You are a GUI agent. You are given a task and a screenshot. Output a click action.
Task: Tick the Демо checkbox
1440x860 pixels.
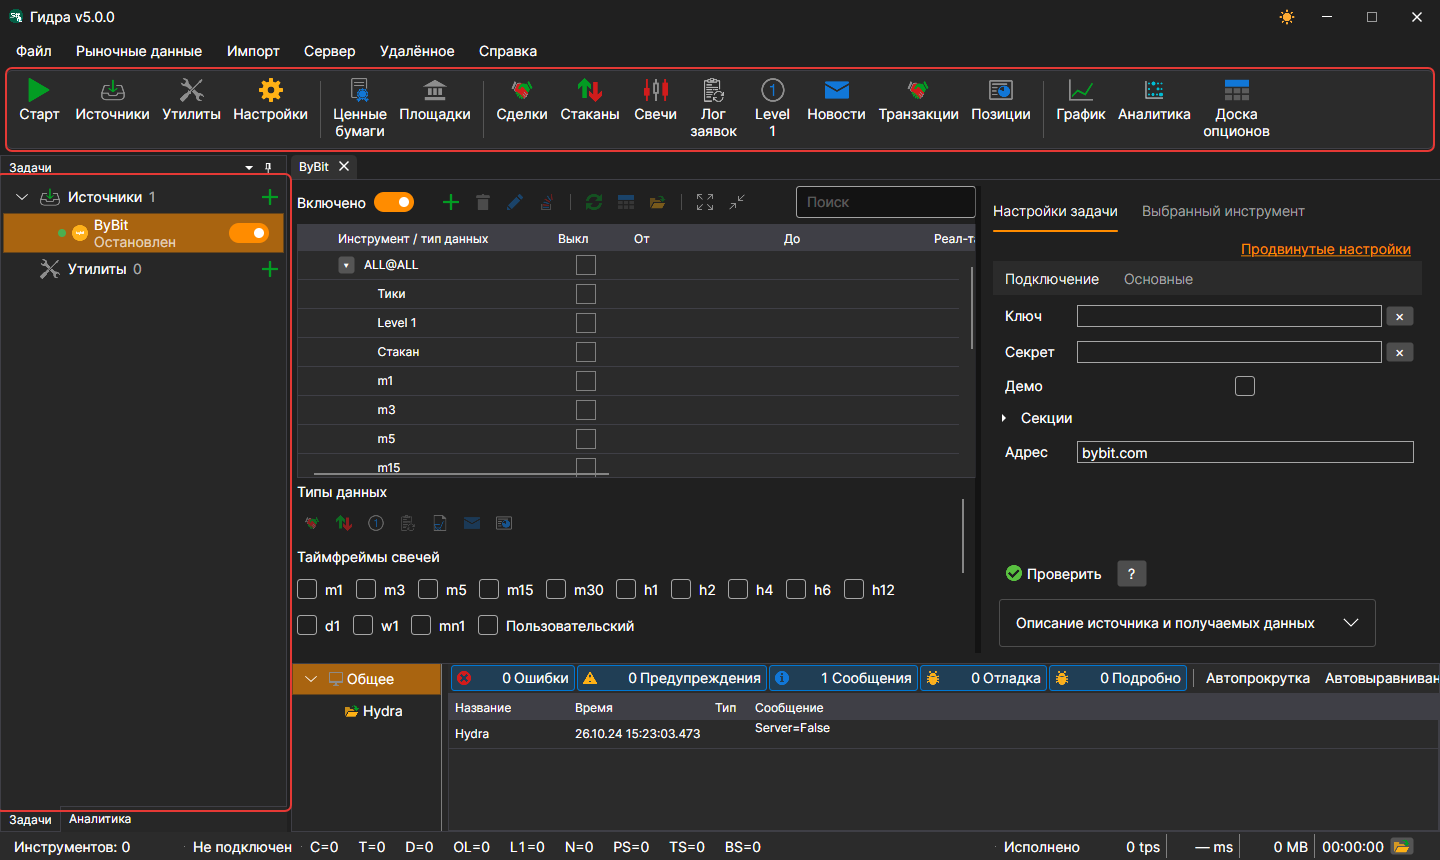[x=1245, y=386]
